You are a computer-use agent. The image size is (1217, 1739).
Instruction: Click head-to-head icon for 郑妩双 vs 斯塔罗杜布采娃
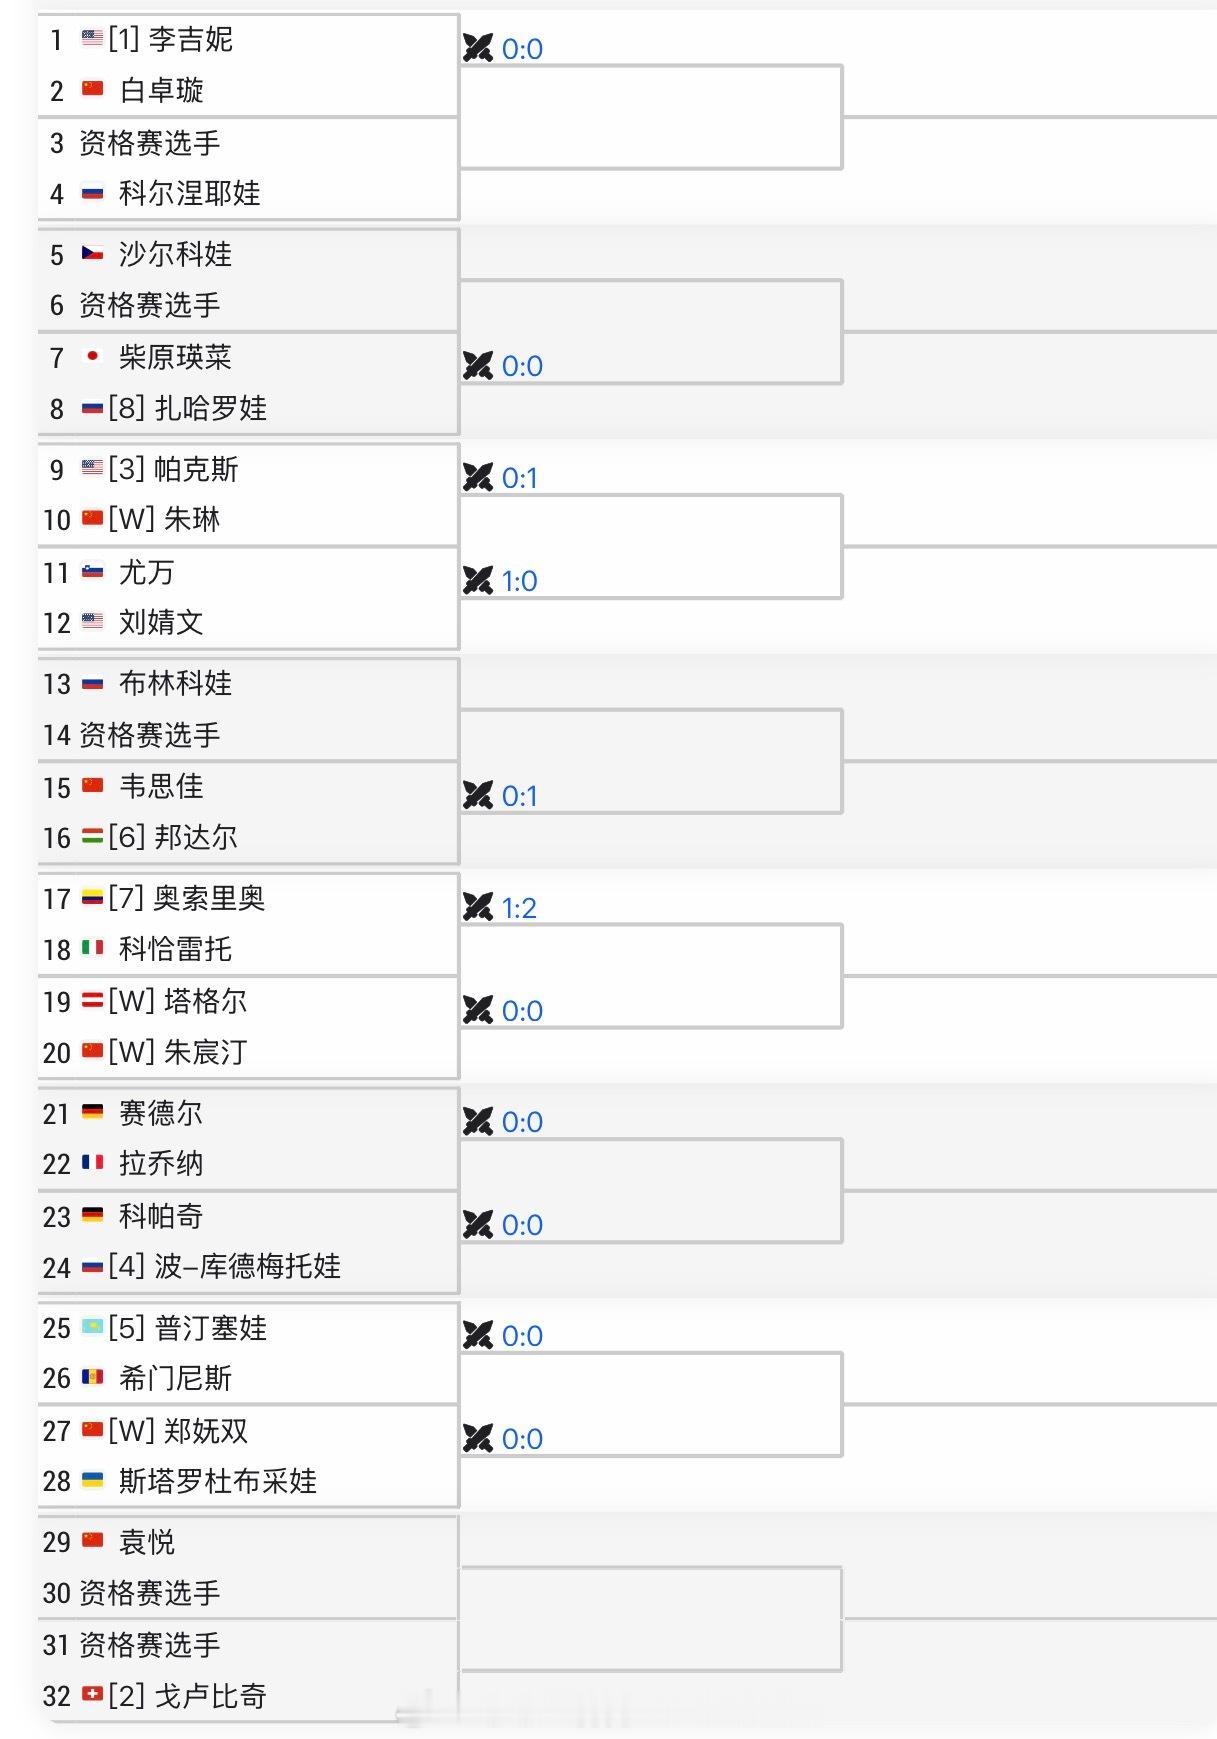(x=478, y=1439)
